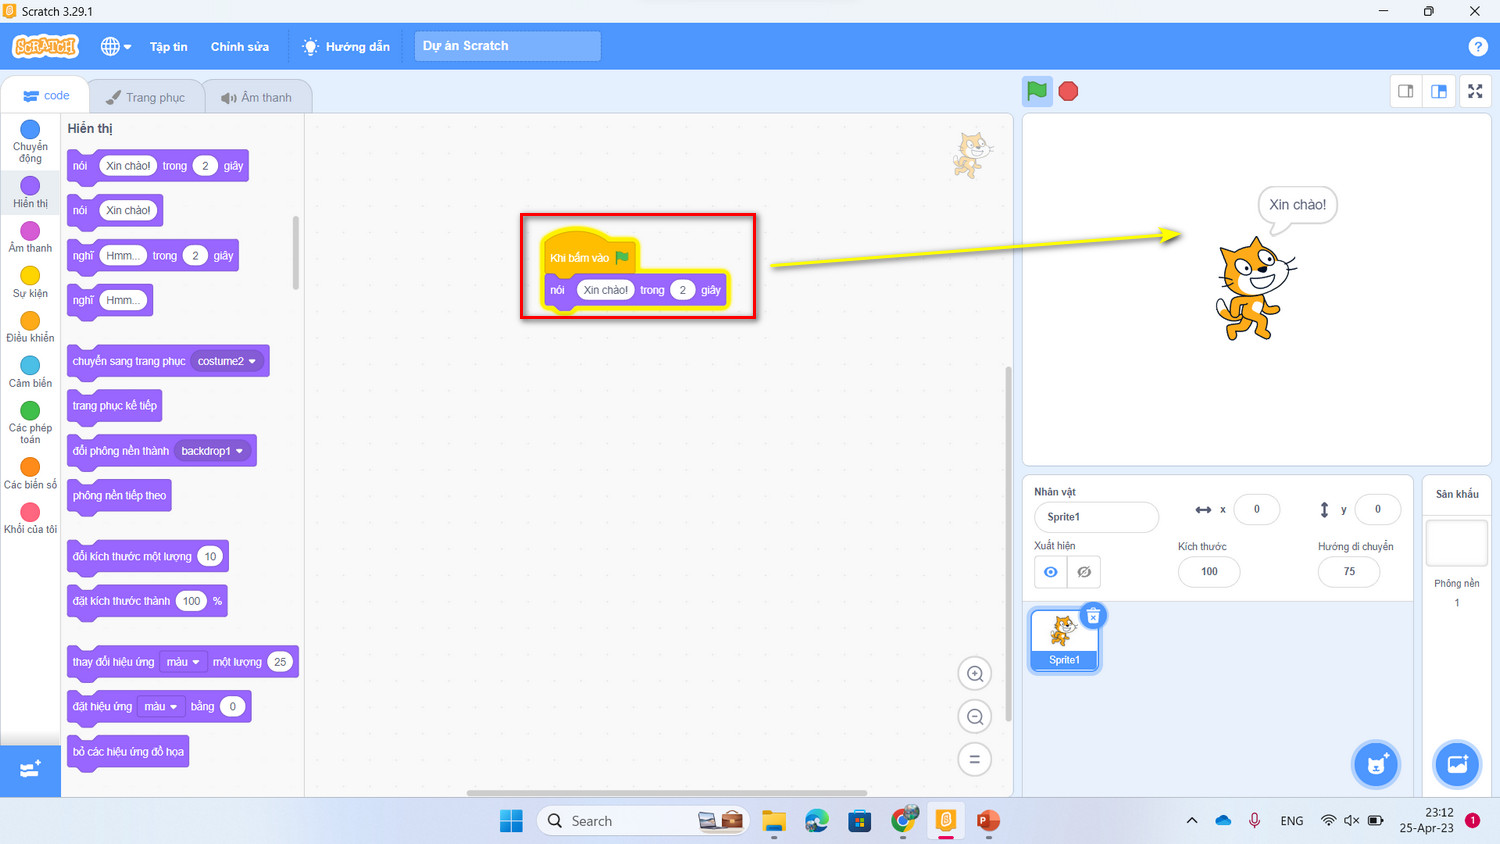Zoom out on the code workspace
This screenshot has width=1500, height=844.
(x=974, y=716)
